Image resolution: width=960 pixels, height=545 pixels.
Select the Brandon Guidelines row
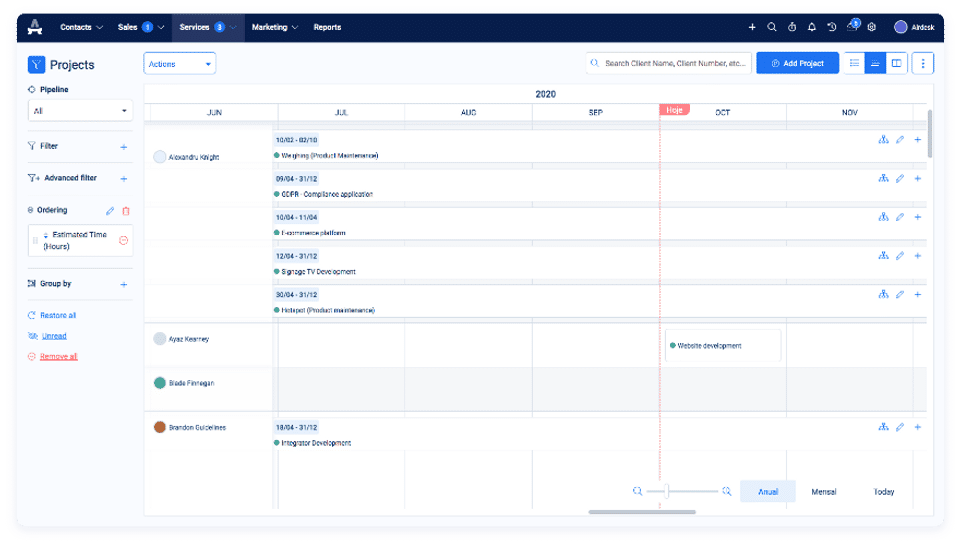tap(190, 427)
